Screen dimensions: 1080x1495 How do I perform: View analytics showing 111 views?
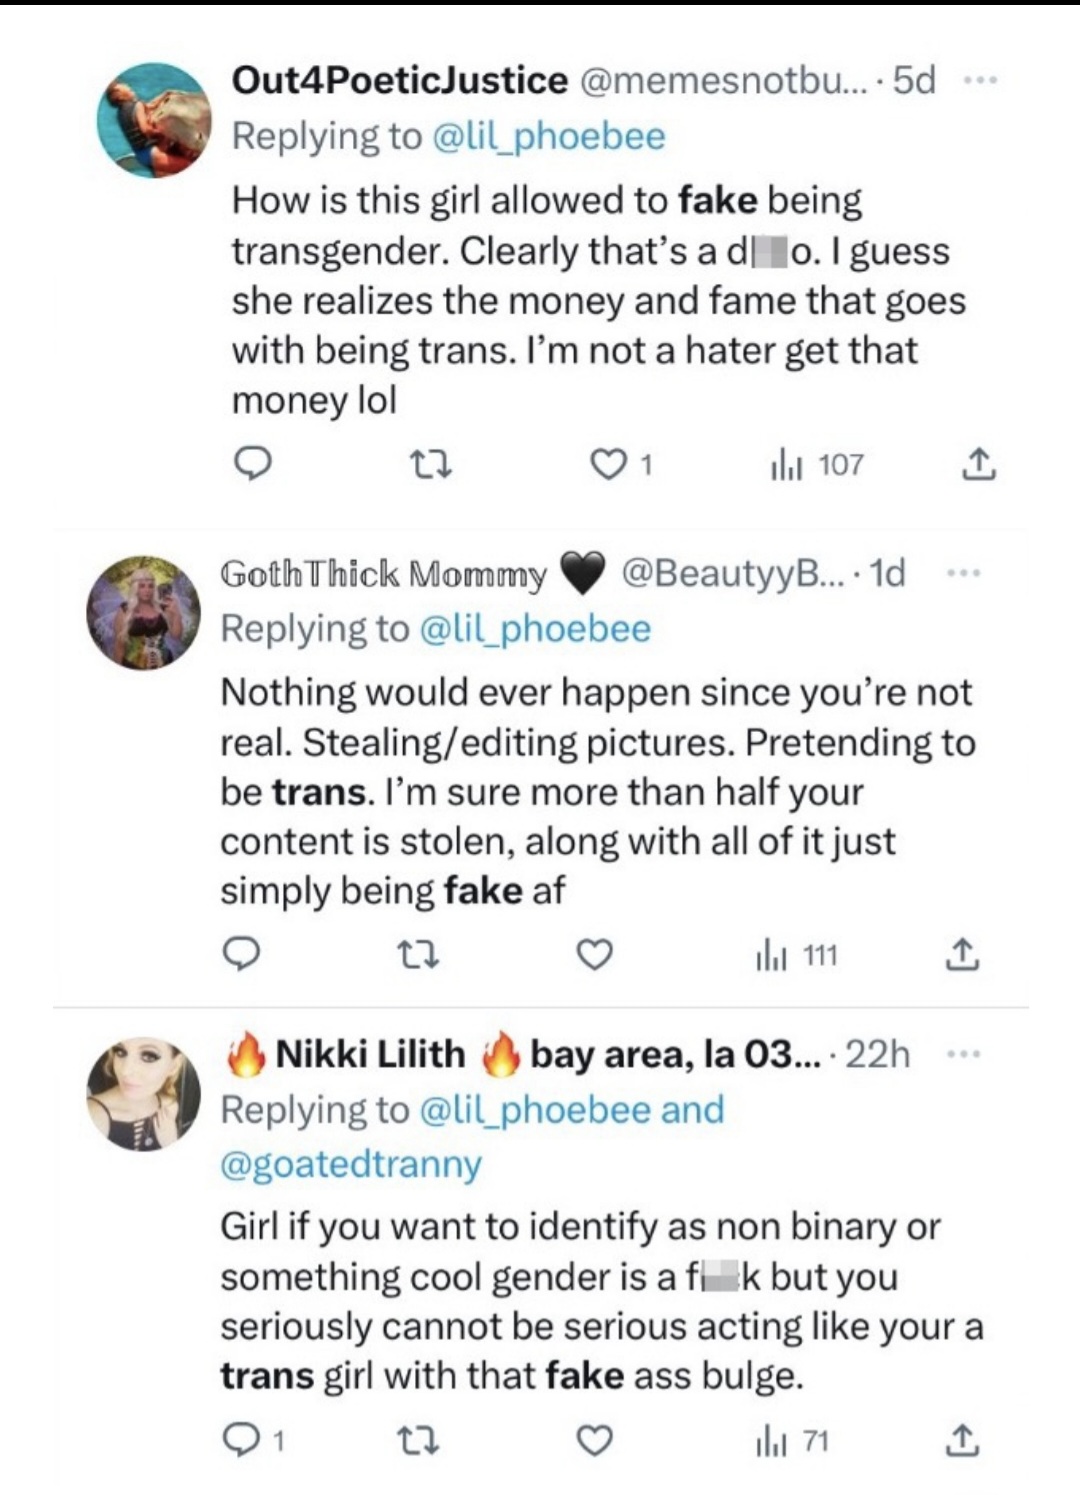[797, 956]
